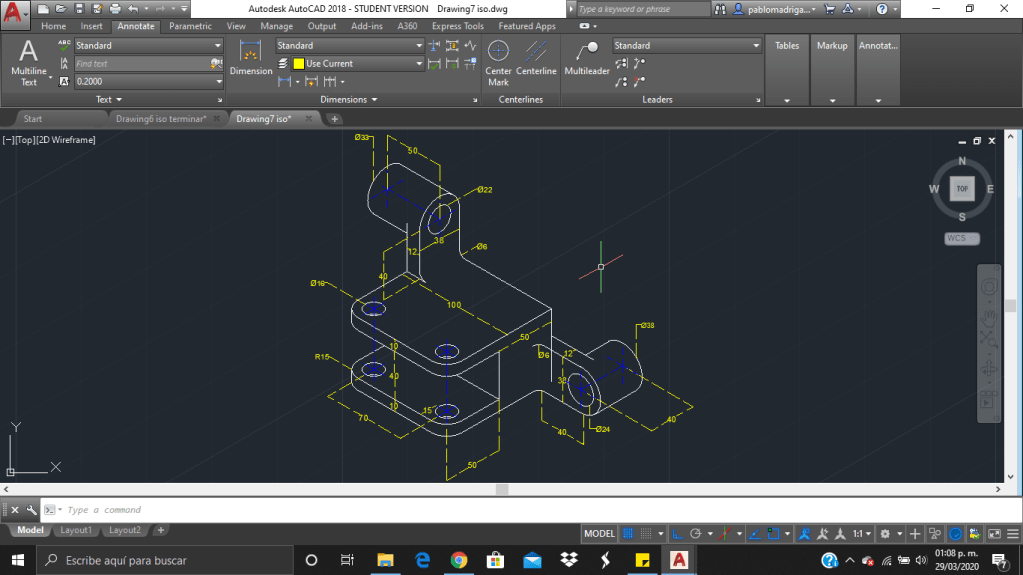Click the yellow Use Current layer swatch
This screenshot has width=1023, height=575.
click(x=298, y=64)
